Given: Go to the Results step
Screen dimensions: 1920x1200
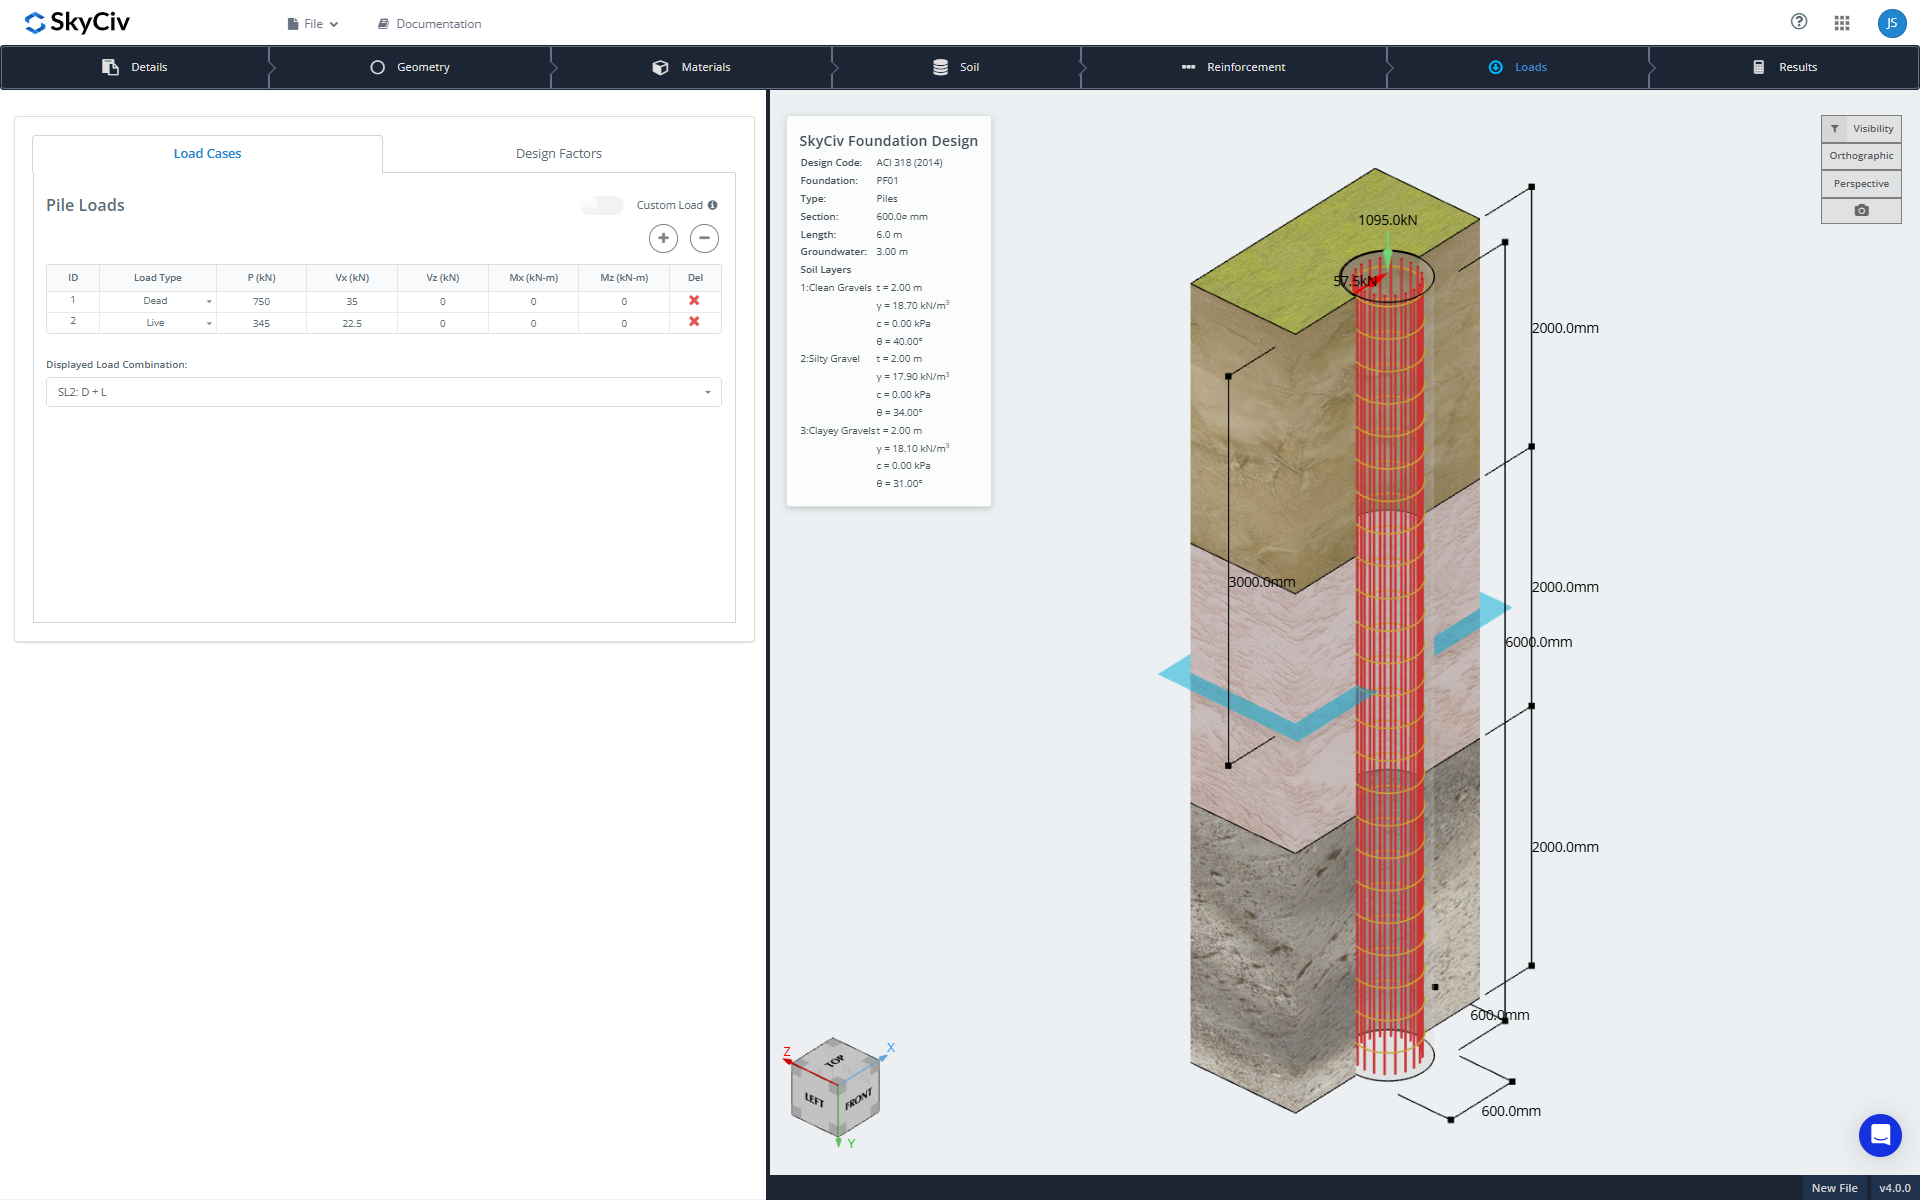Looking at the screenshot, I should click(x=1785, y=67).
